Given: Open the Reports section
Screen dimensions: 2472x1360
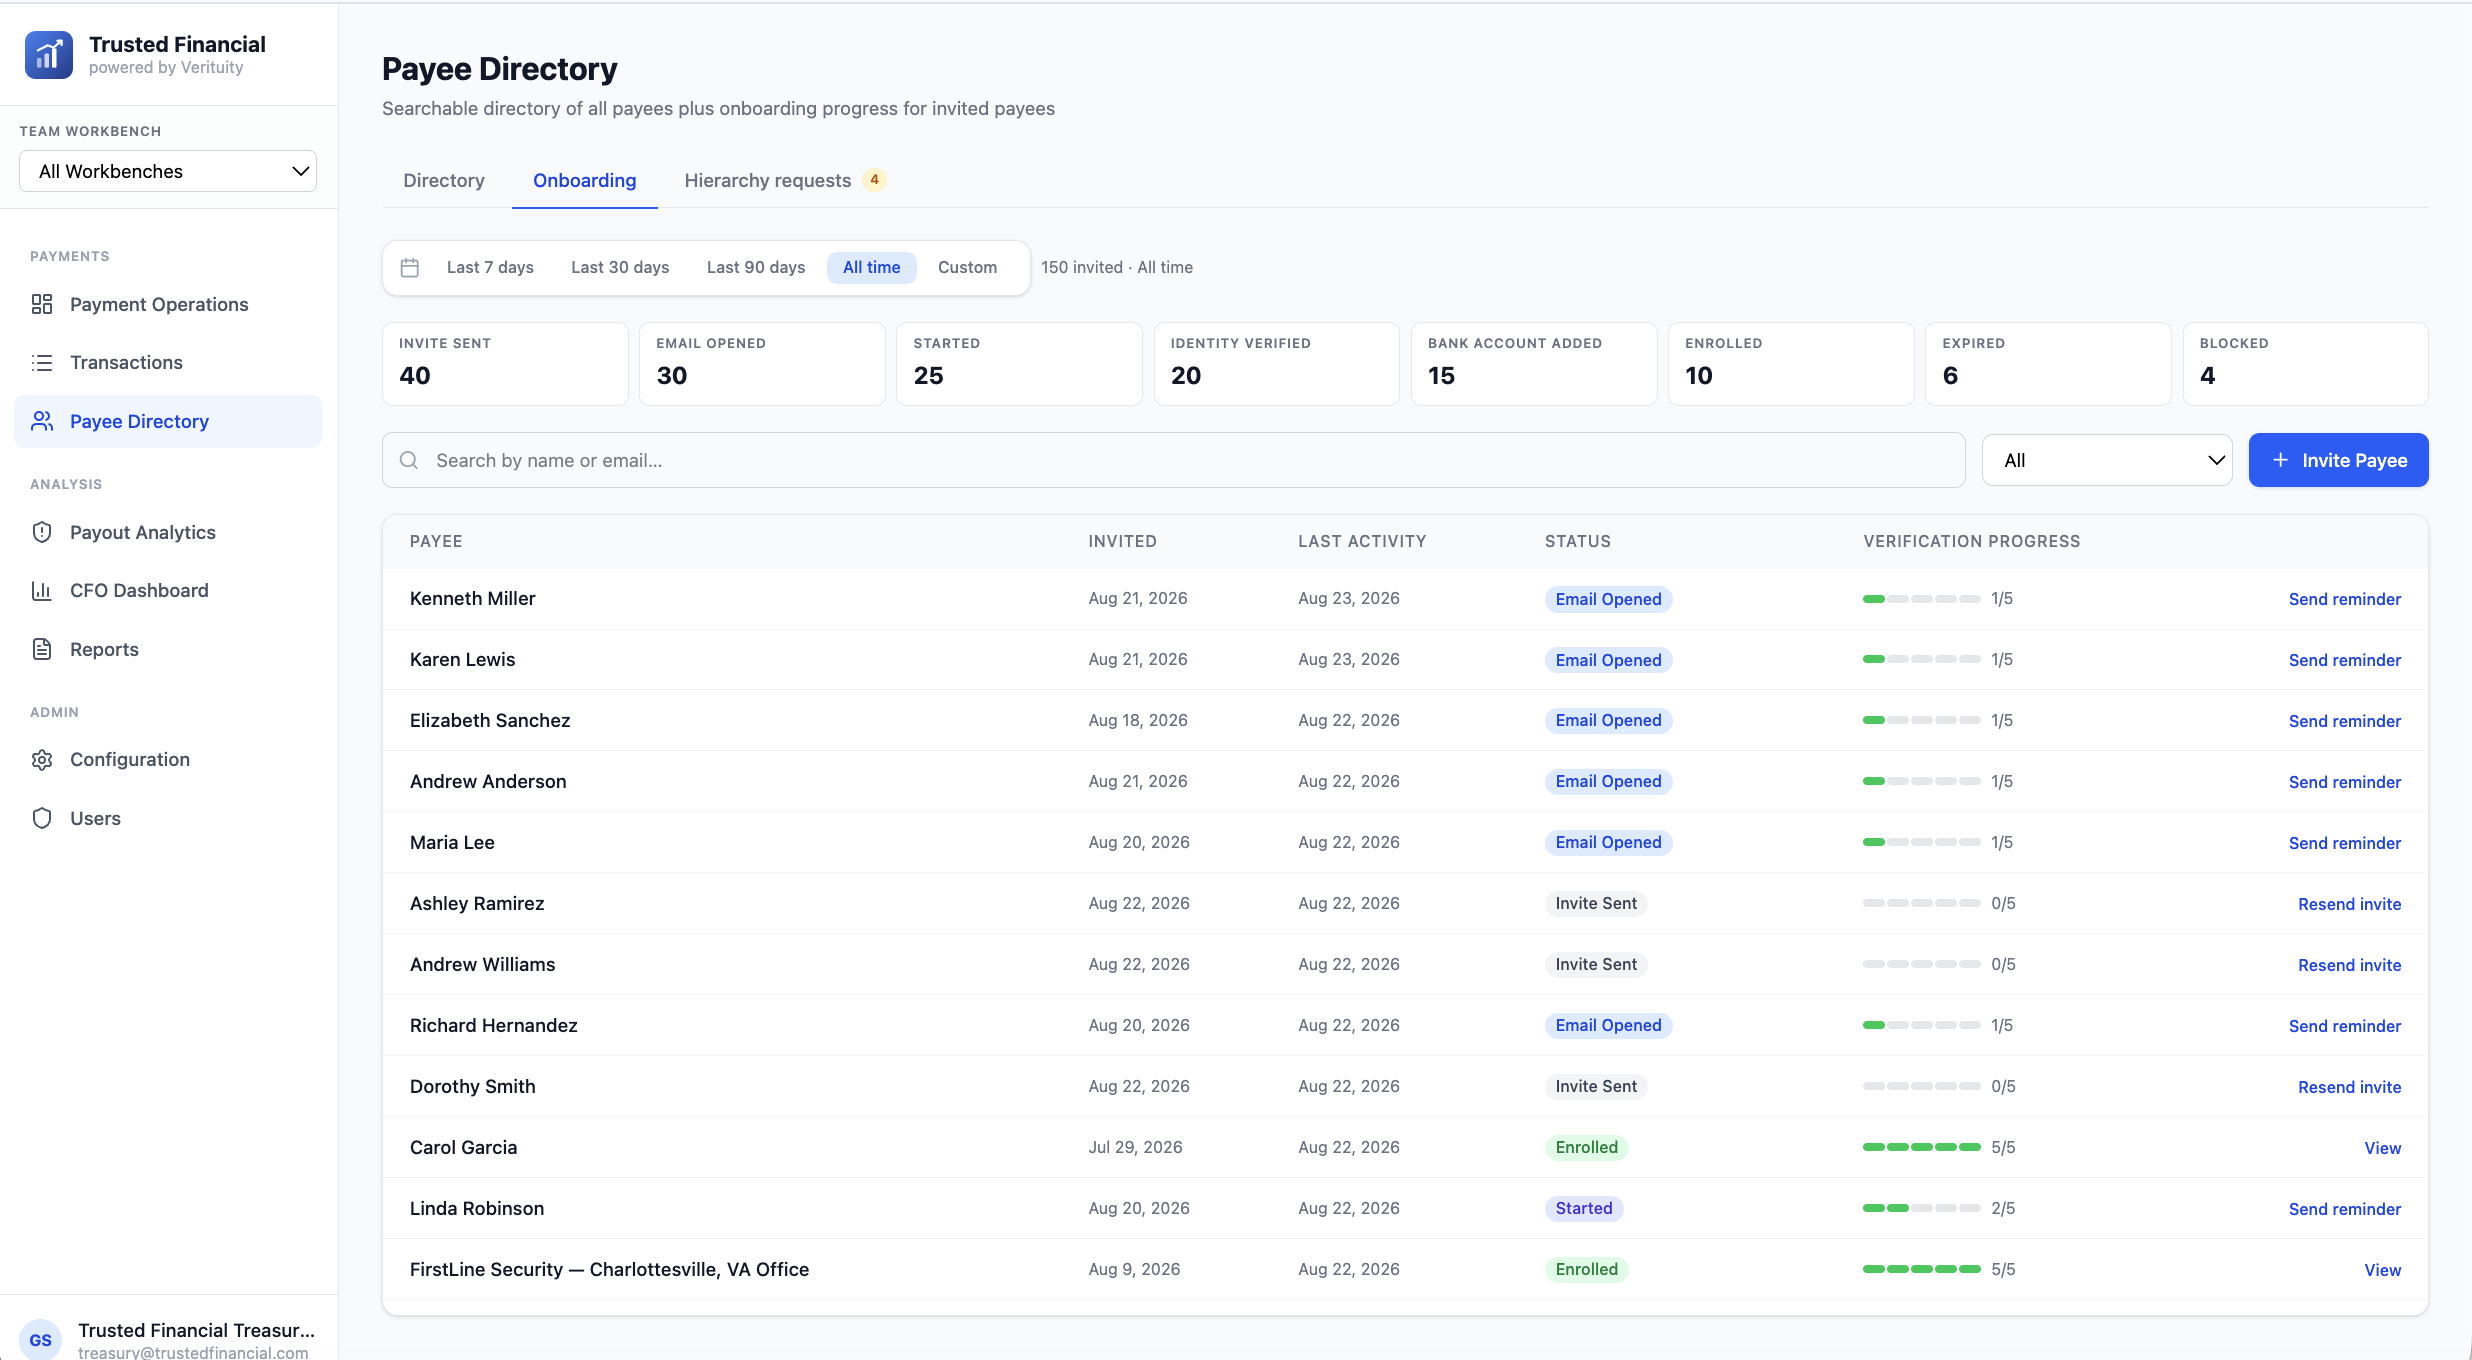Looking at the screenshot, I should 168,649.
